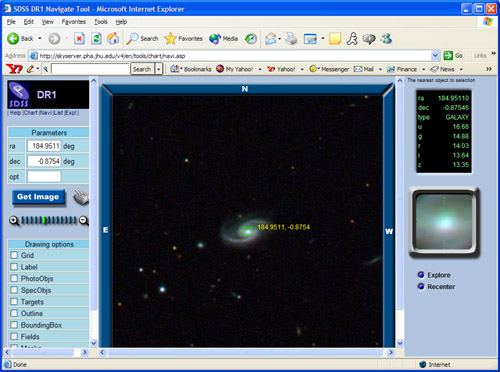Open the Back button history dropdown
The height and width of the screenshot is (372, 500).
pyautogui.click(x=40, y=39)
